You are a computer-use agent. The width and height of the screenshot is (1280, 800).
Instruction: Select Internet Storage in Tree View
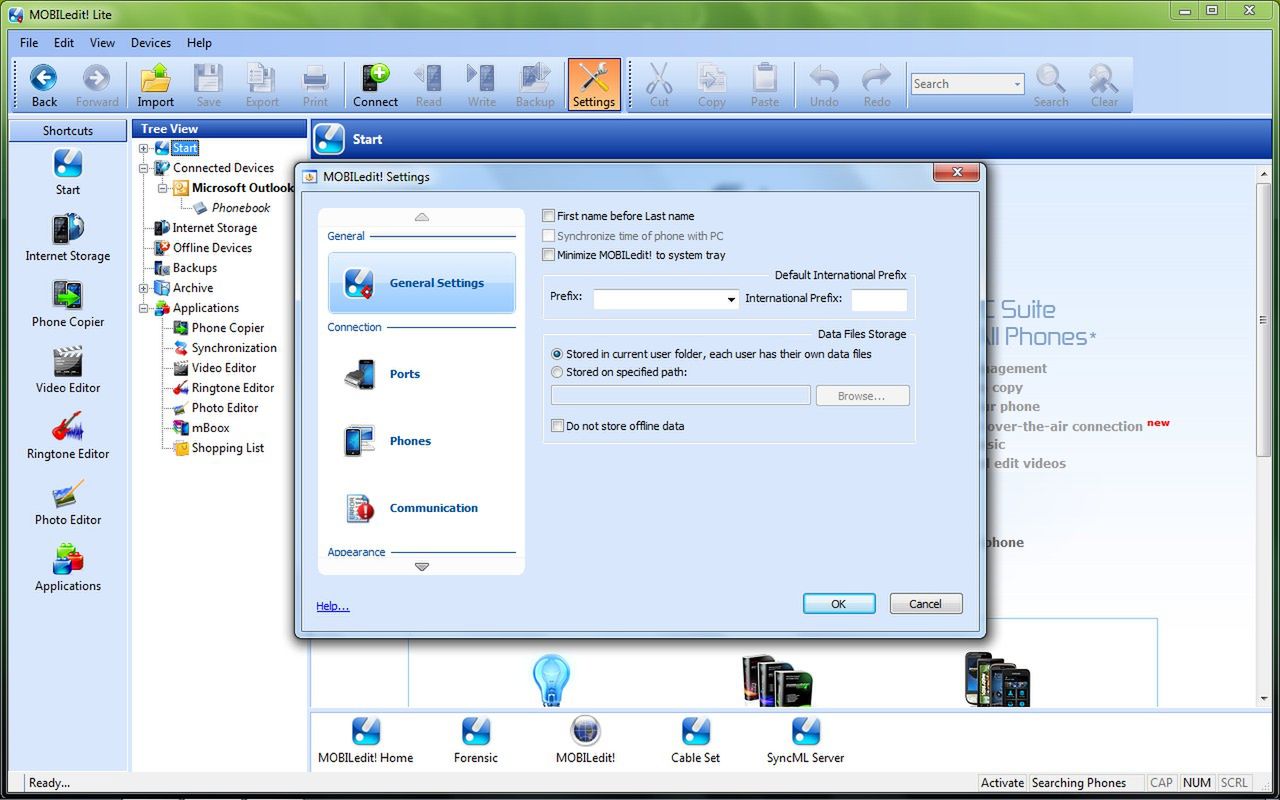click(x=215, y=228)
